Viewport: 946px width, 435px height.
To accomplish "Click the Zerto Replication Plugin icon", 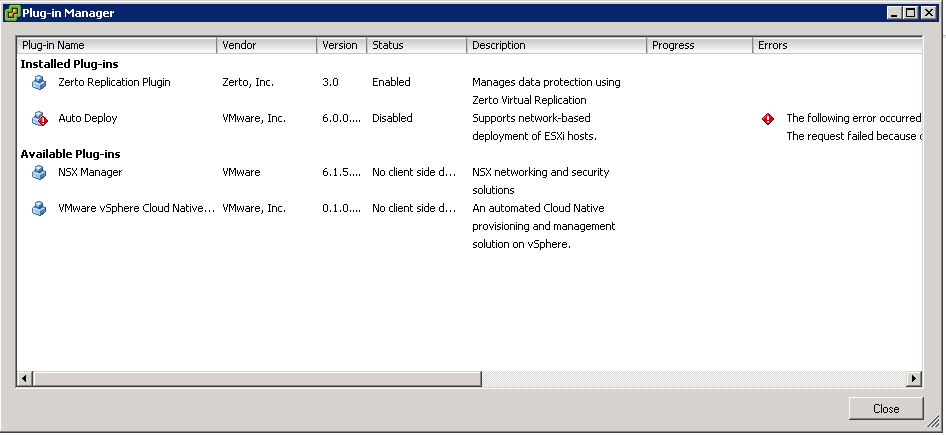I will pos(39,83).
